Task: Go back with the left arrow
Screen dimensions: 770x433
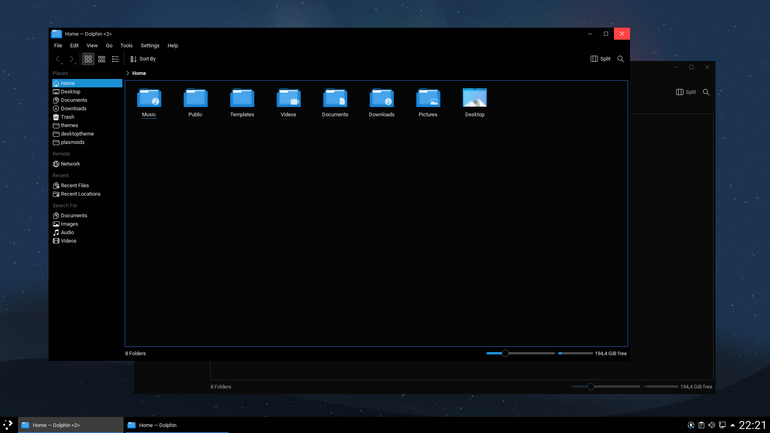Action: coord(58,59)
